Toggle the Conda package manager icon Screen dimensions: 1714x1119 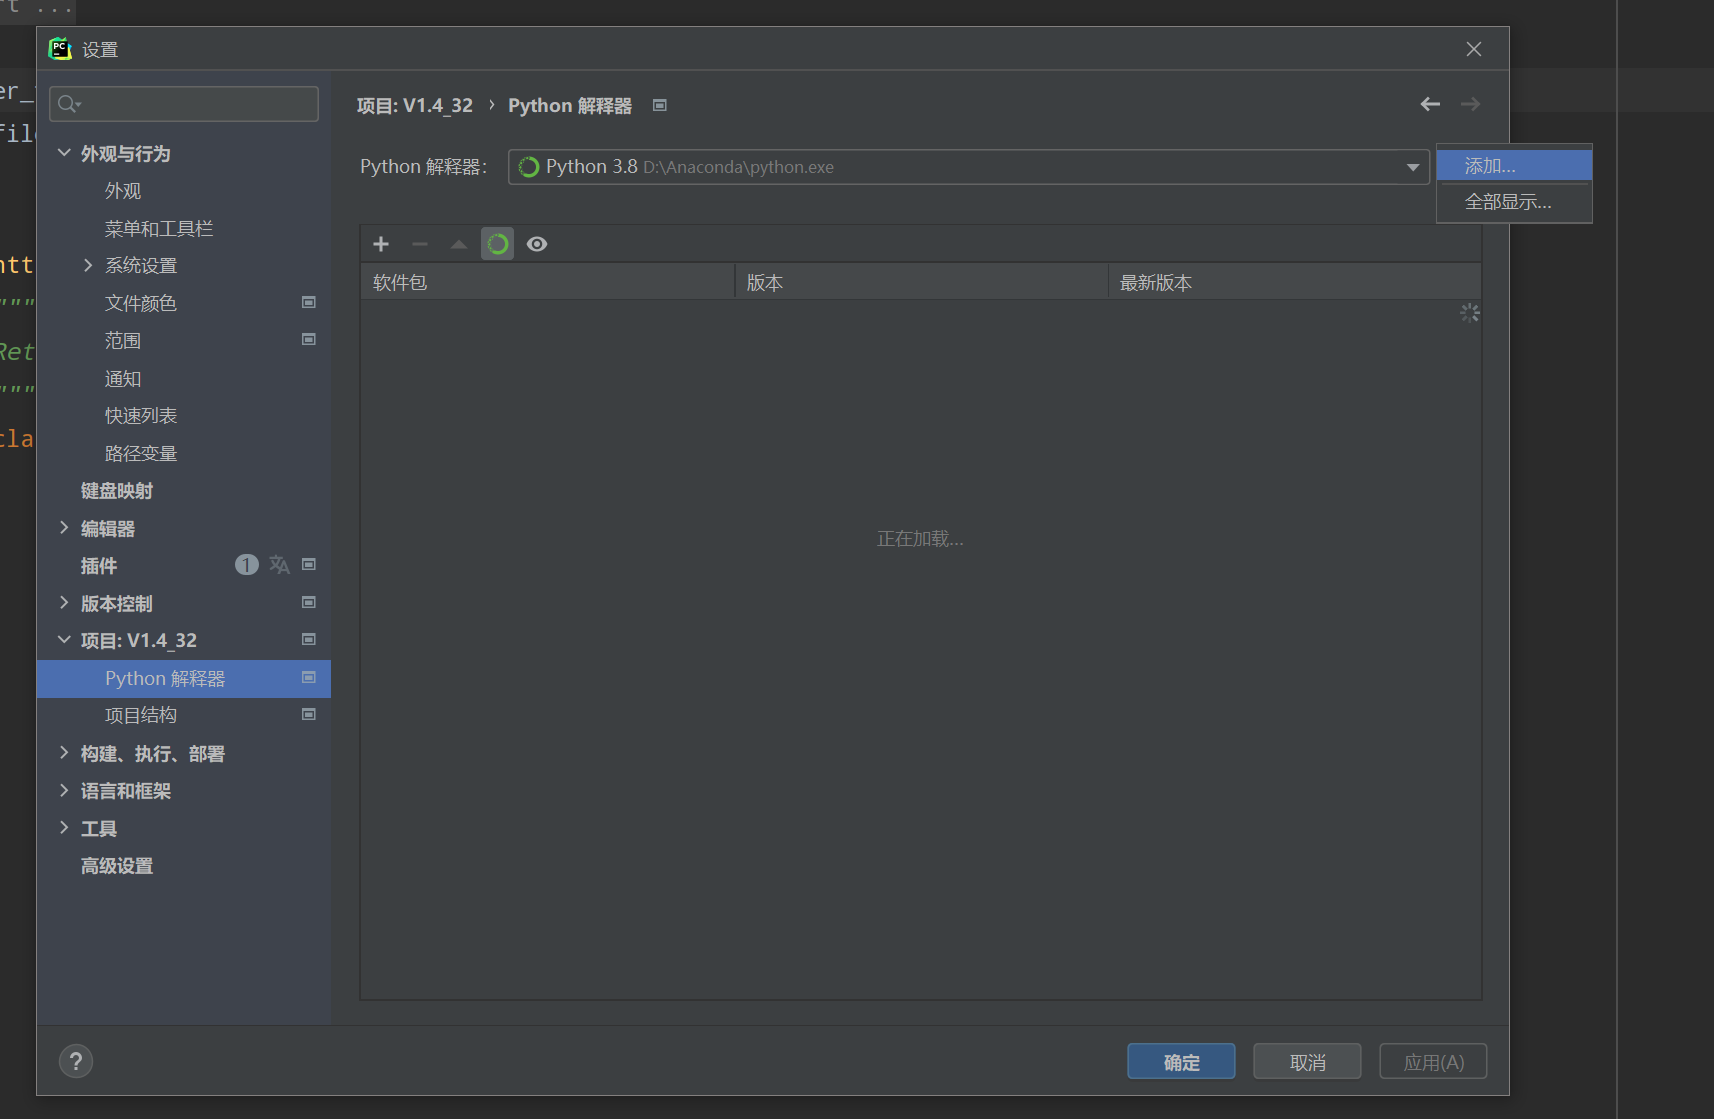[x=498, y=244]
